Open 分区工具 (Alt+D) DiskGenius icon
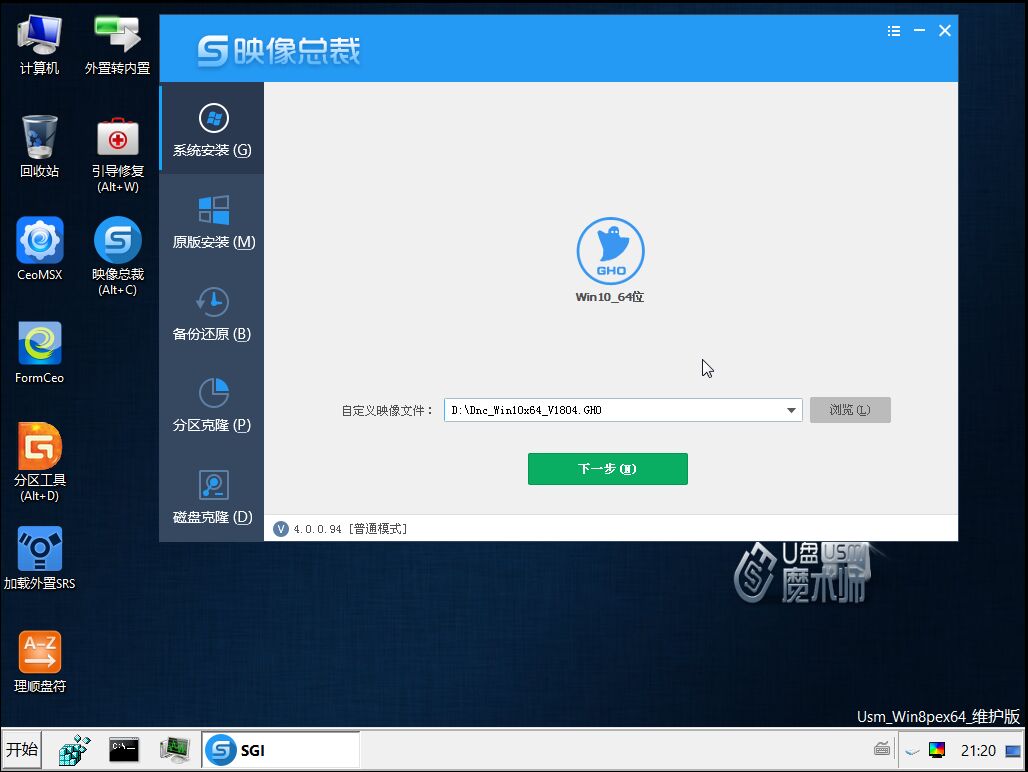 pos(39,463)
